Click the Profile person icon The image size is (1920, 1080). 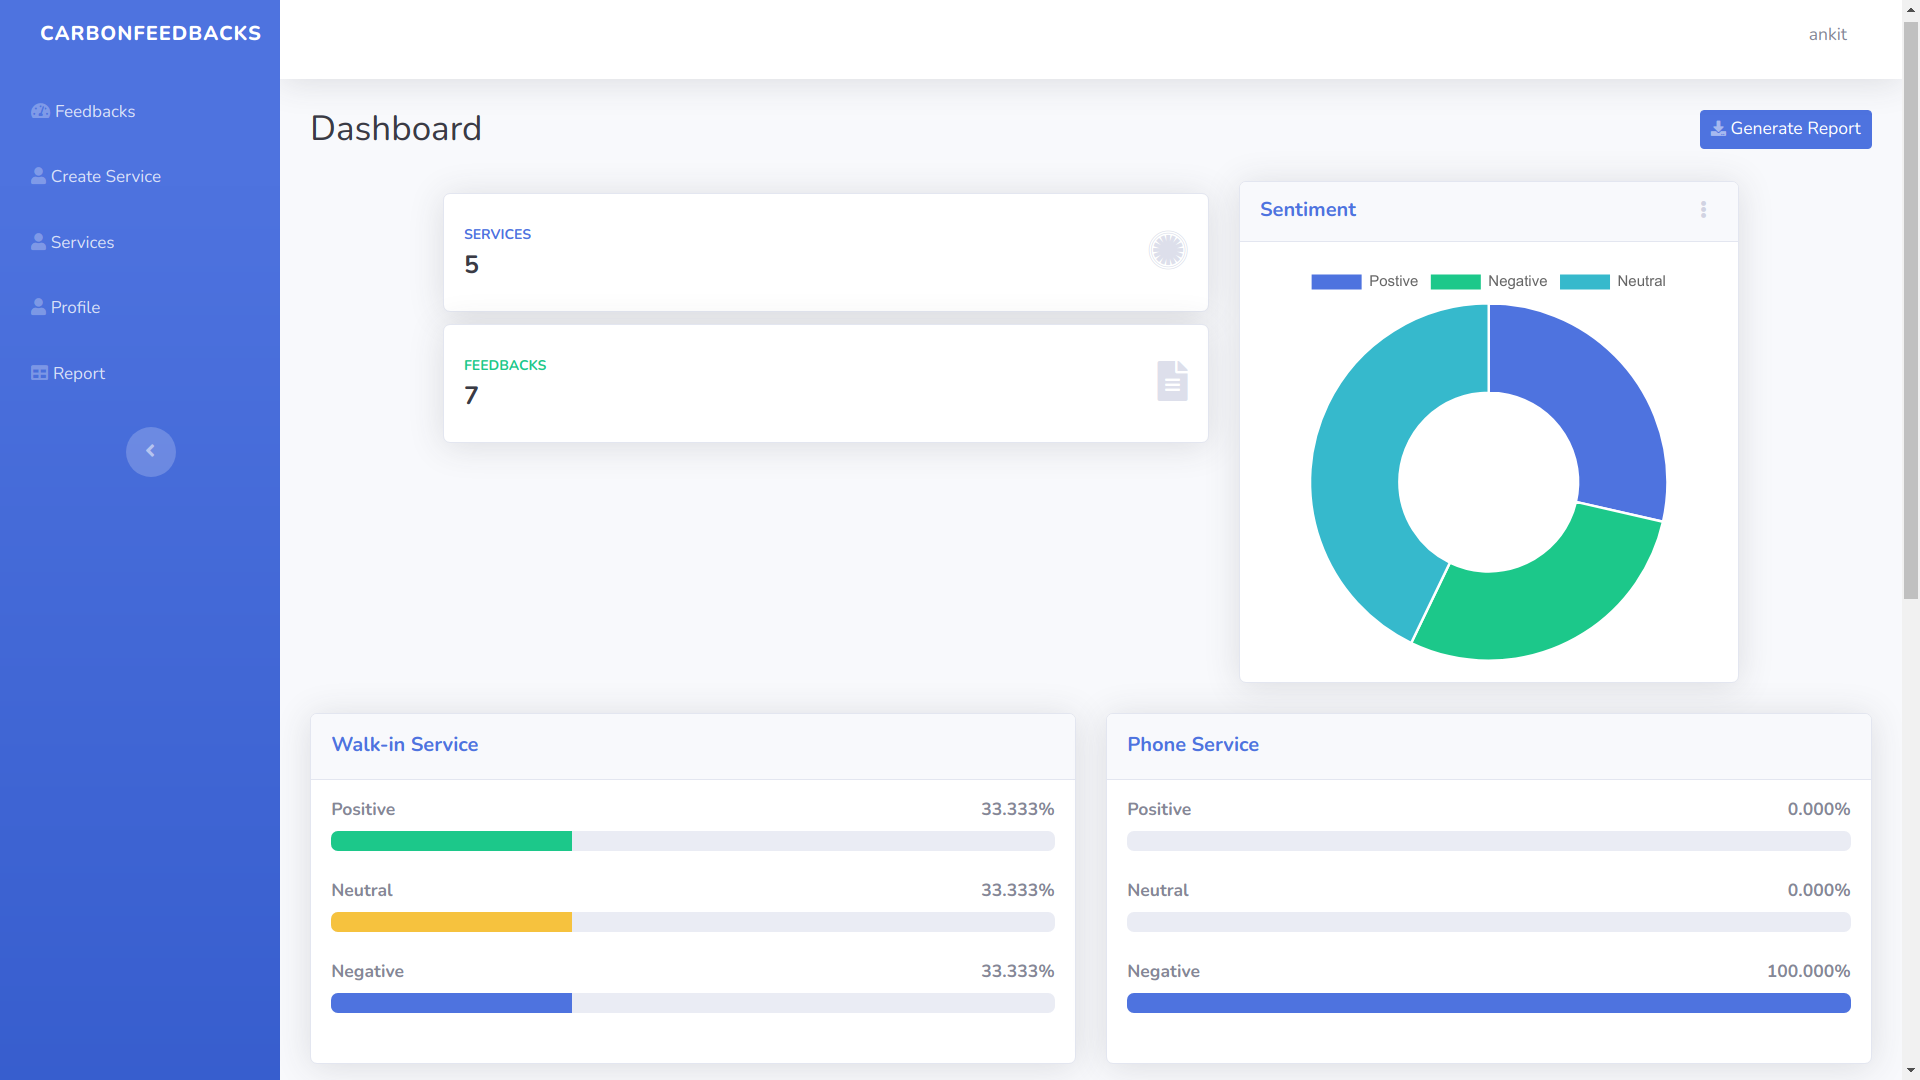(x=38, y=307)
